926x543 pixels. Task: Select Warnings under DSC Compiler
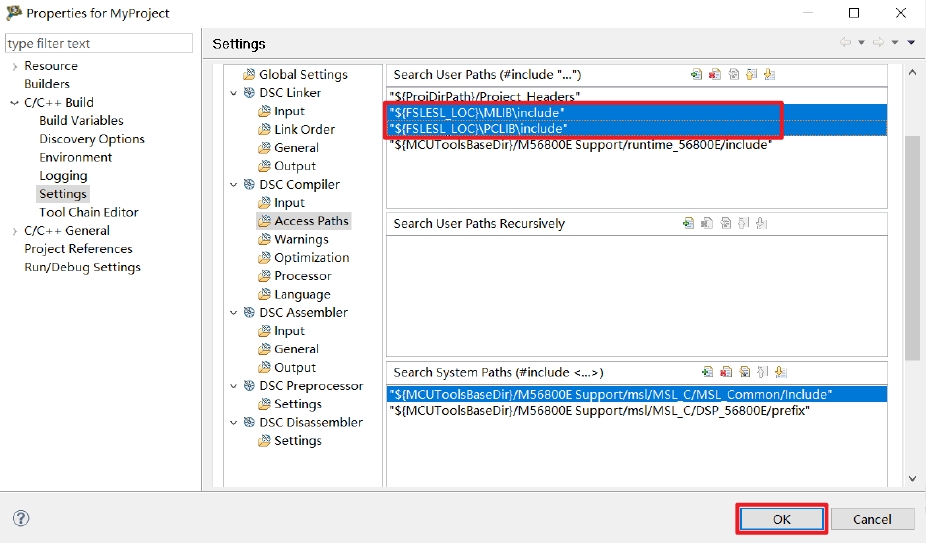point(301,239)
